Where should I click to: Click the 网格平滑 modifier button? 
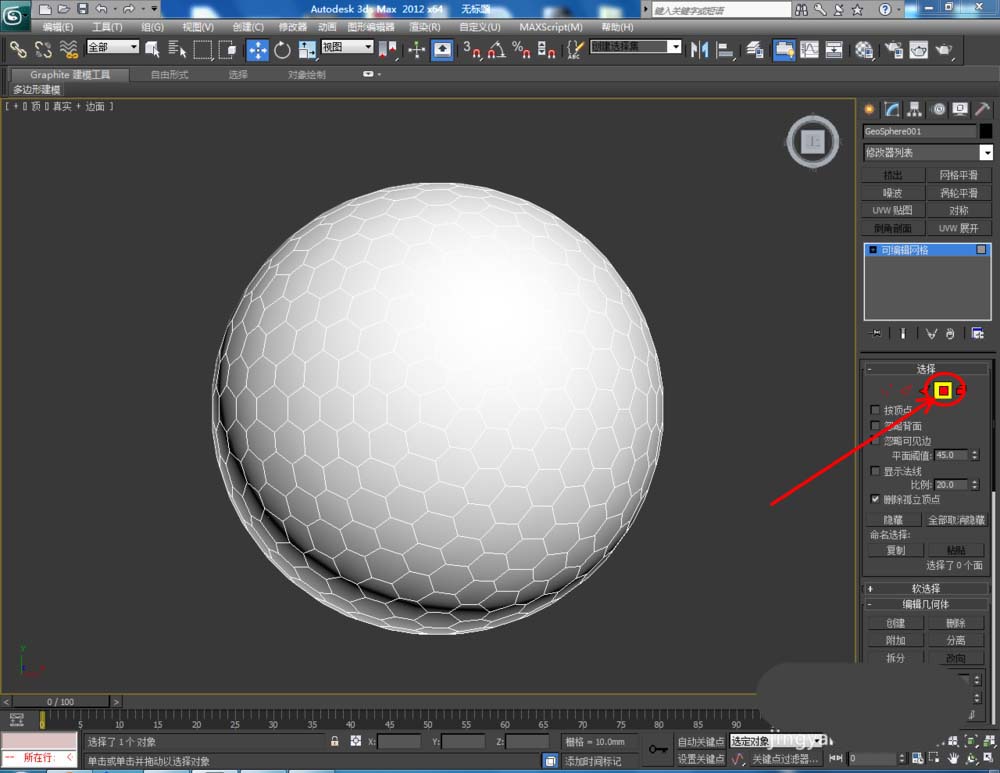tap(958, 175)
